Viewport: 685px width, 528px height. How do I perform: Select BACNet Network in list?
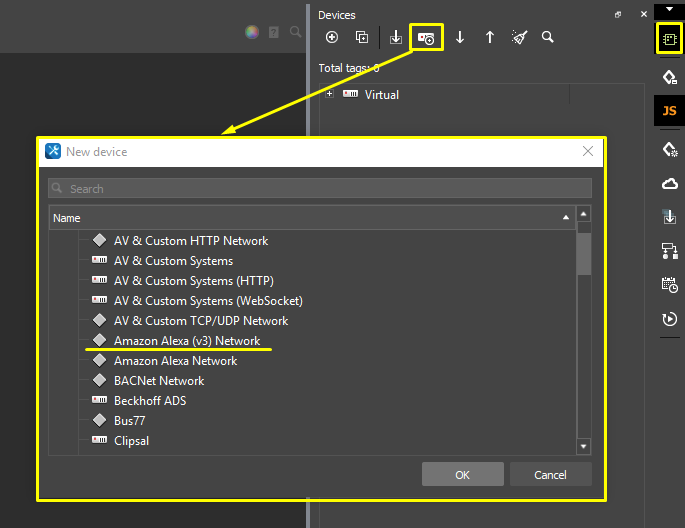point(159,381)
